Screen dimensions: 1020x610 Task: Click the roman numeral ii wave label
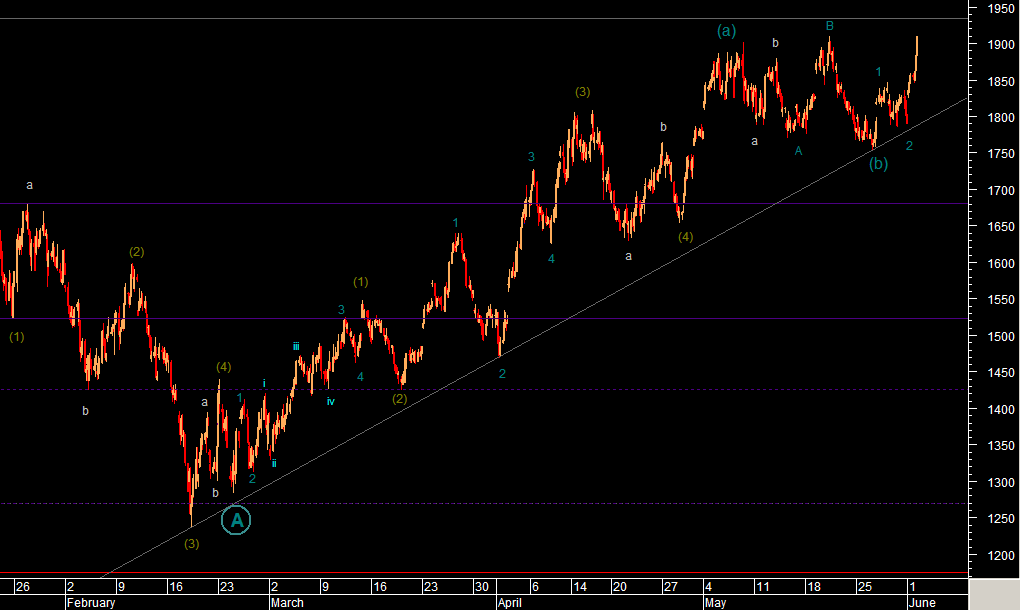click(x=274, y=464)
